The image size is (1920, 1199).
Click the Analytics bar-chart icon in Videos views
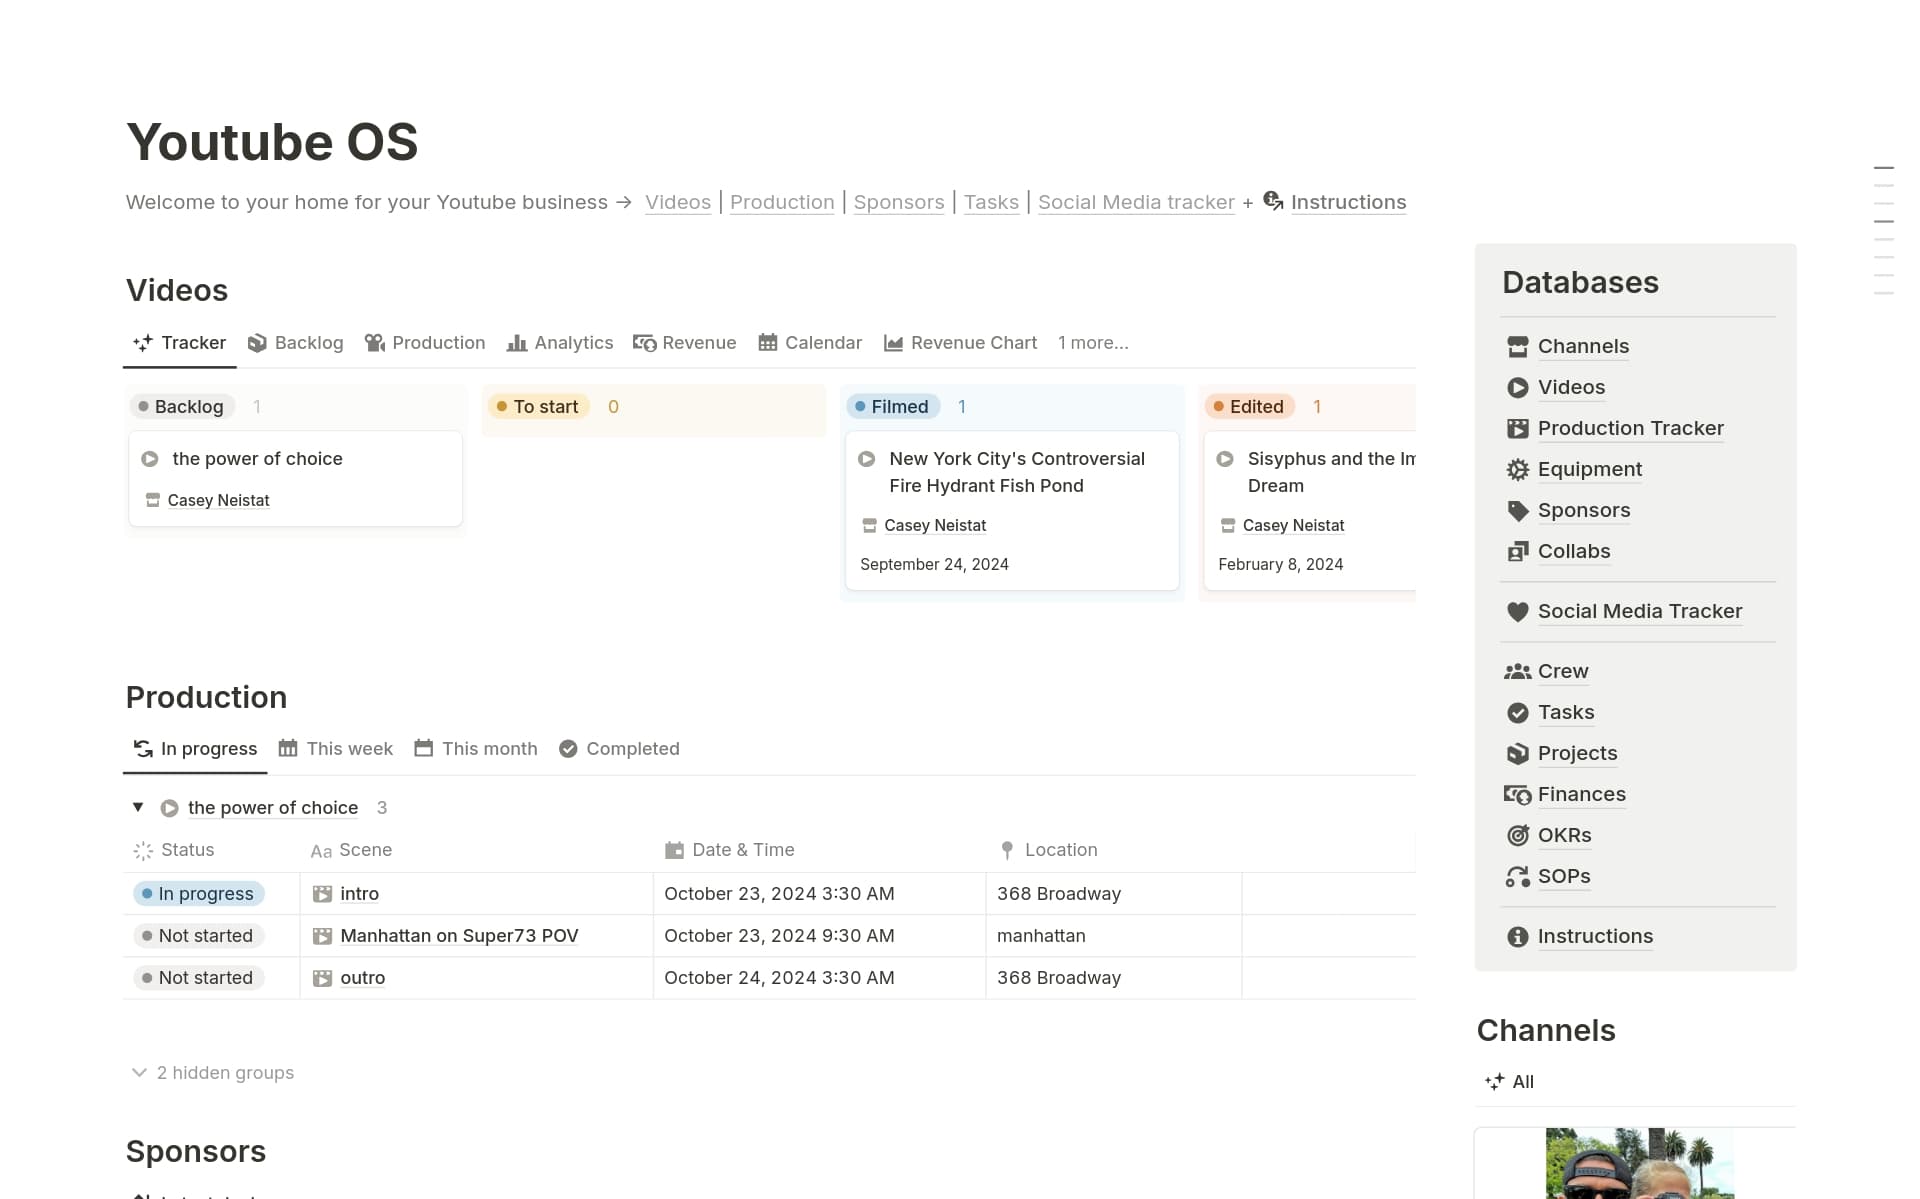[x=516, y=342]
